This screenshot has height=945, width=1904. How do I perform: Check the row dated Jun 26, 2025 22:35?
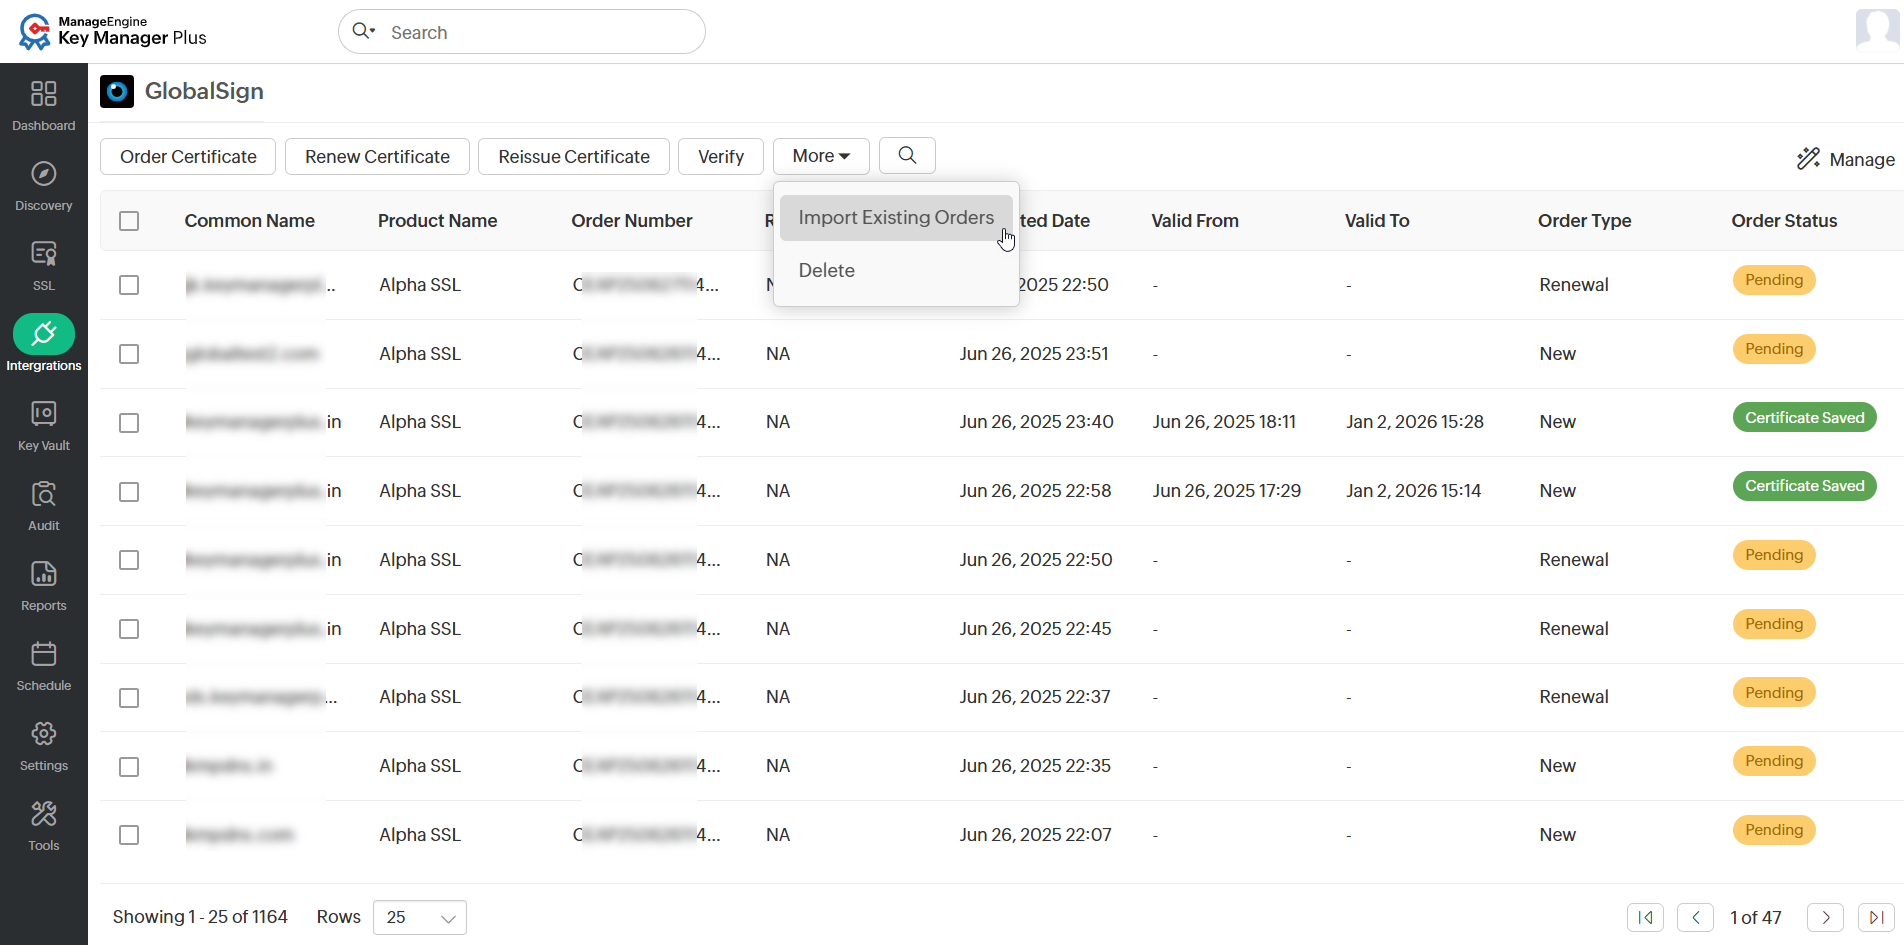point(129,767)
